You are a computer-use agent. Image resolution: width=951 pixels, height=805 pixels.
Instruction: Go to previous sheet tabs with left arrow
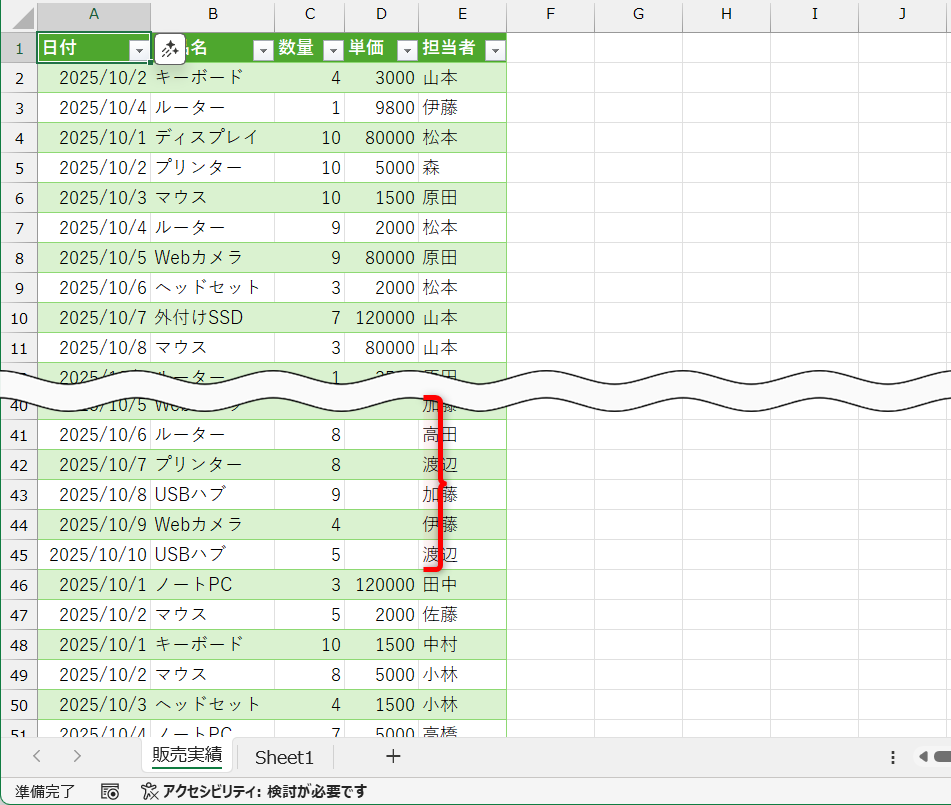[37, 756]
